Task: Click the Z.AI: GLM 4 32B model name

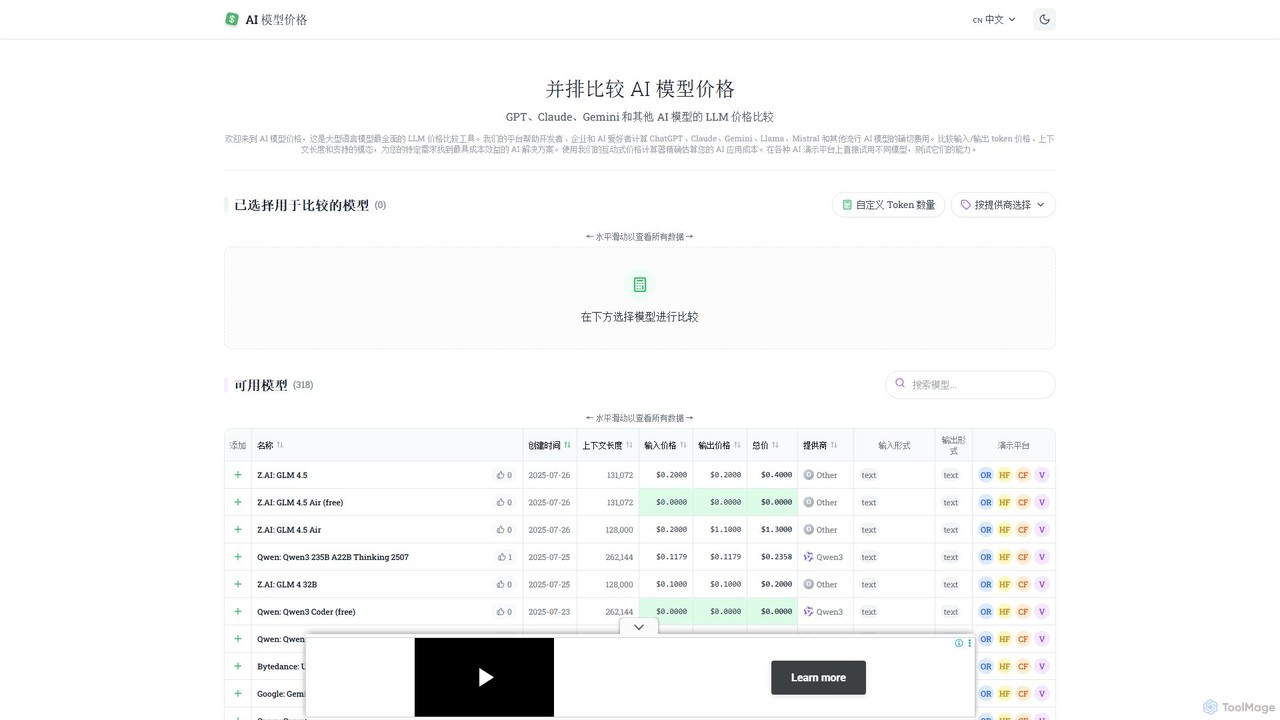Action: [287, 584]
